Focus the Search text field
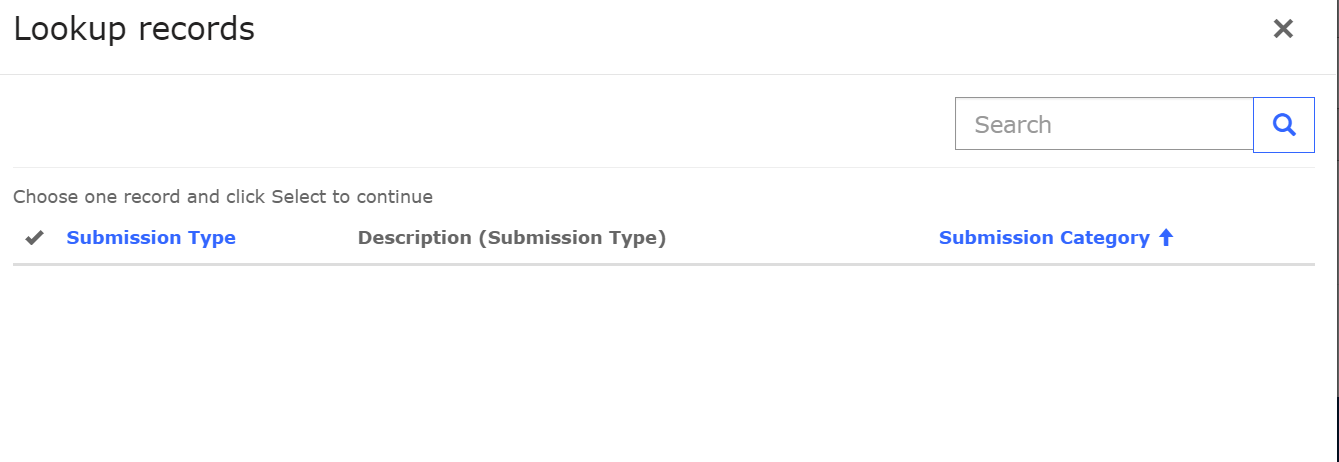This screenshot has height=462, width=1339. click(1104, 125)
